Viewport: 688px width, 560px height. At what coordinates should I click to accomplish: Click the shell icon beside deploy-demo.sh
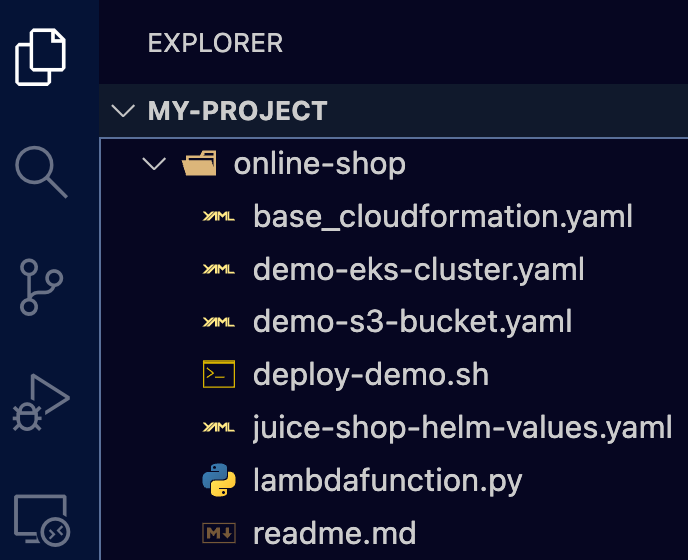click(x=219, y=374)
